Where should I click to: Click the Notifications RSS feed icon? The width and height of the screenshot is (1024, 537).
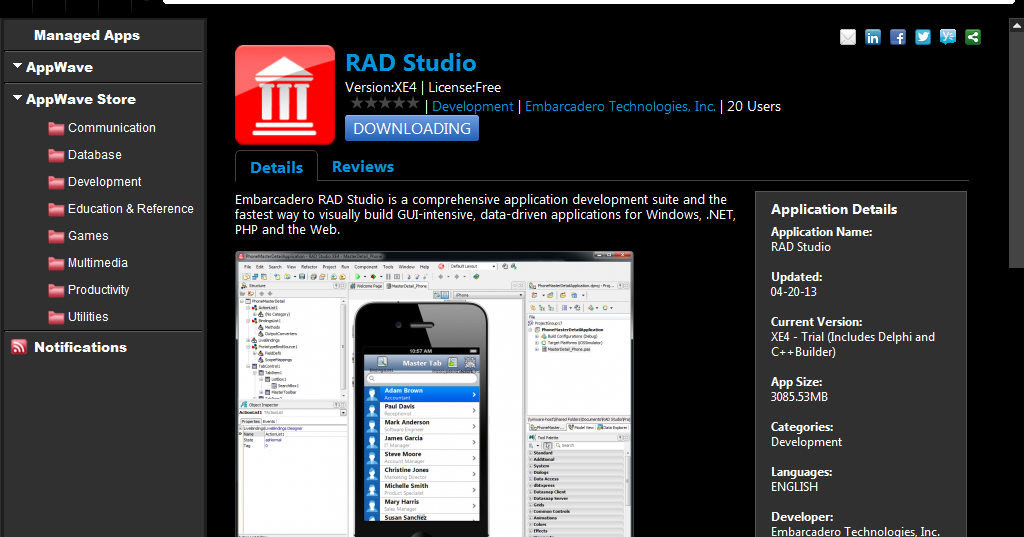[x=19, y=347]
